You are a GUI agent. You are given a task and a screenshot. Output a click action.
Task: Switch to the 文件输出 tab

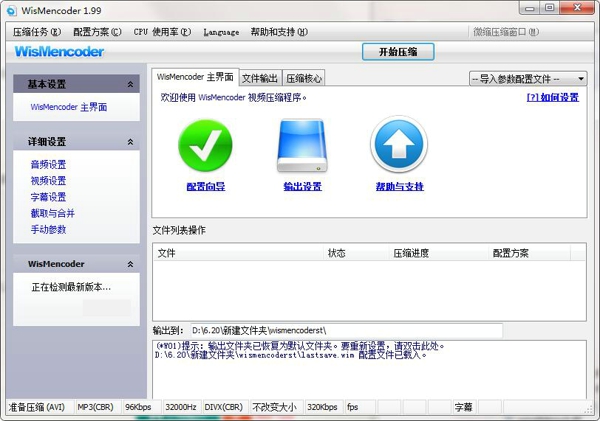[x=260, y=78]
